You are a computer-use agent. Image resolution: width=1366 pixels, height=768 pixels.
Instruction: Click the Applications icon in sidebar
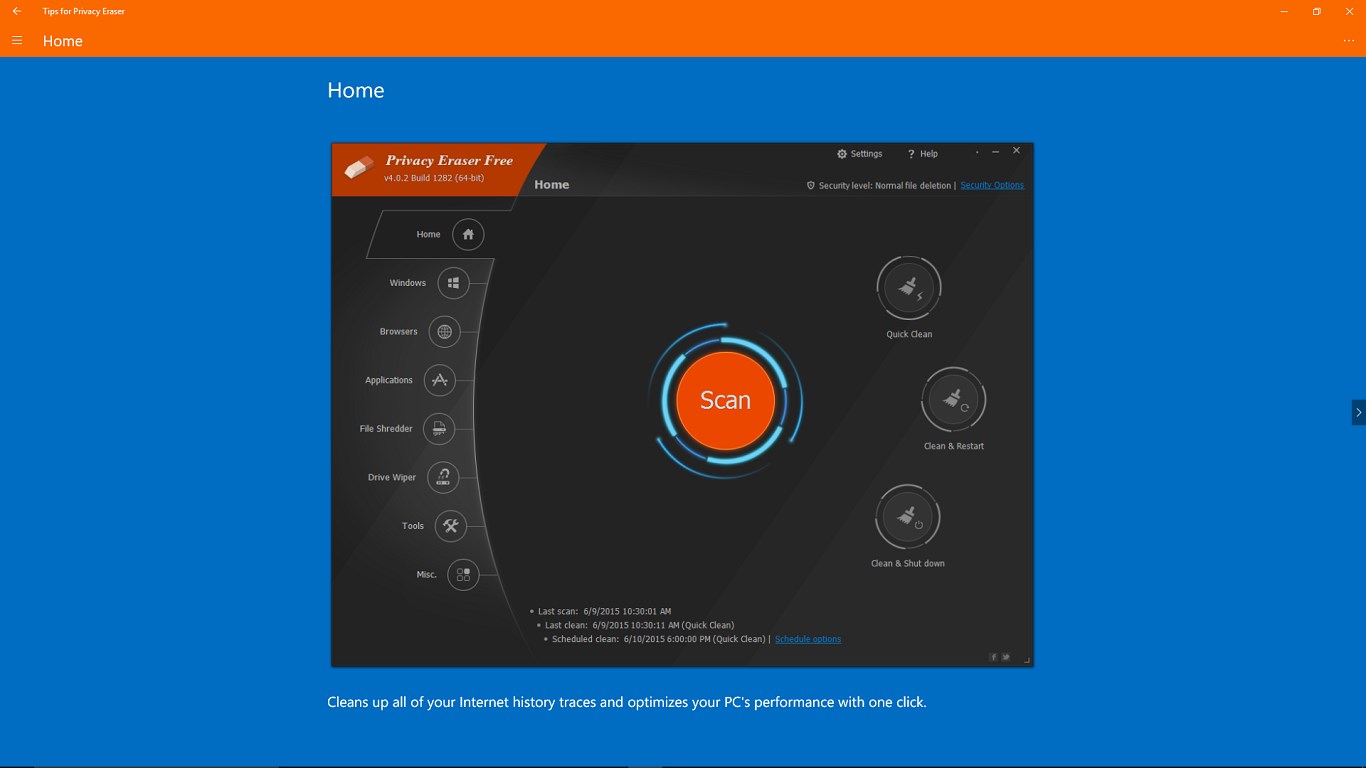pyautogui.click(x=439, y=380)
